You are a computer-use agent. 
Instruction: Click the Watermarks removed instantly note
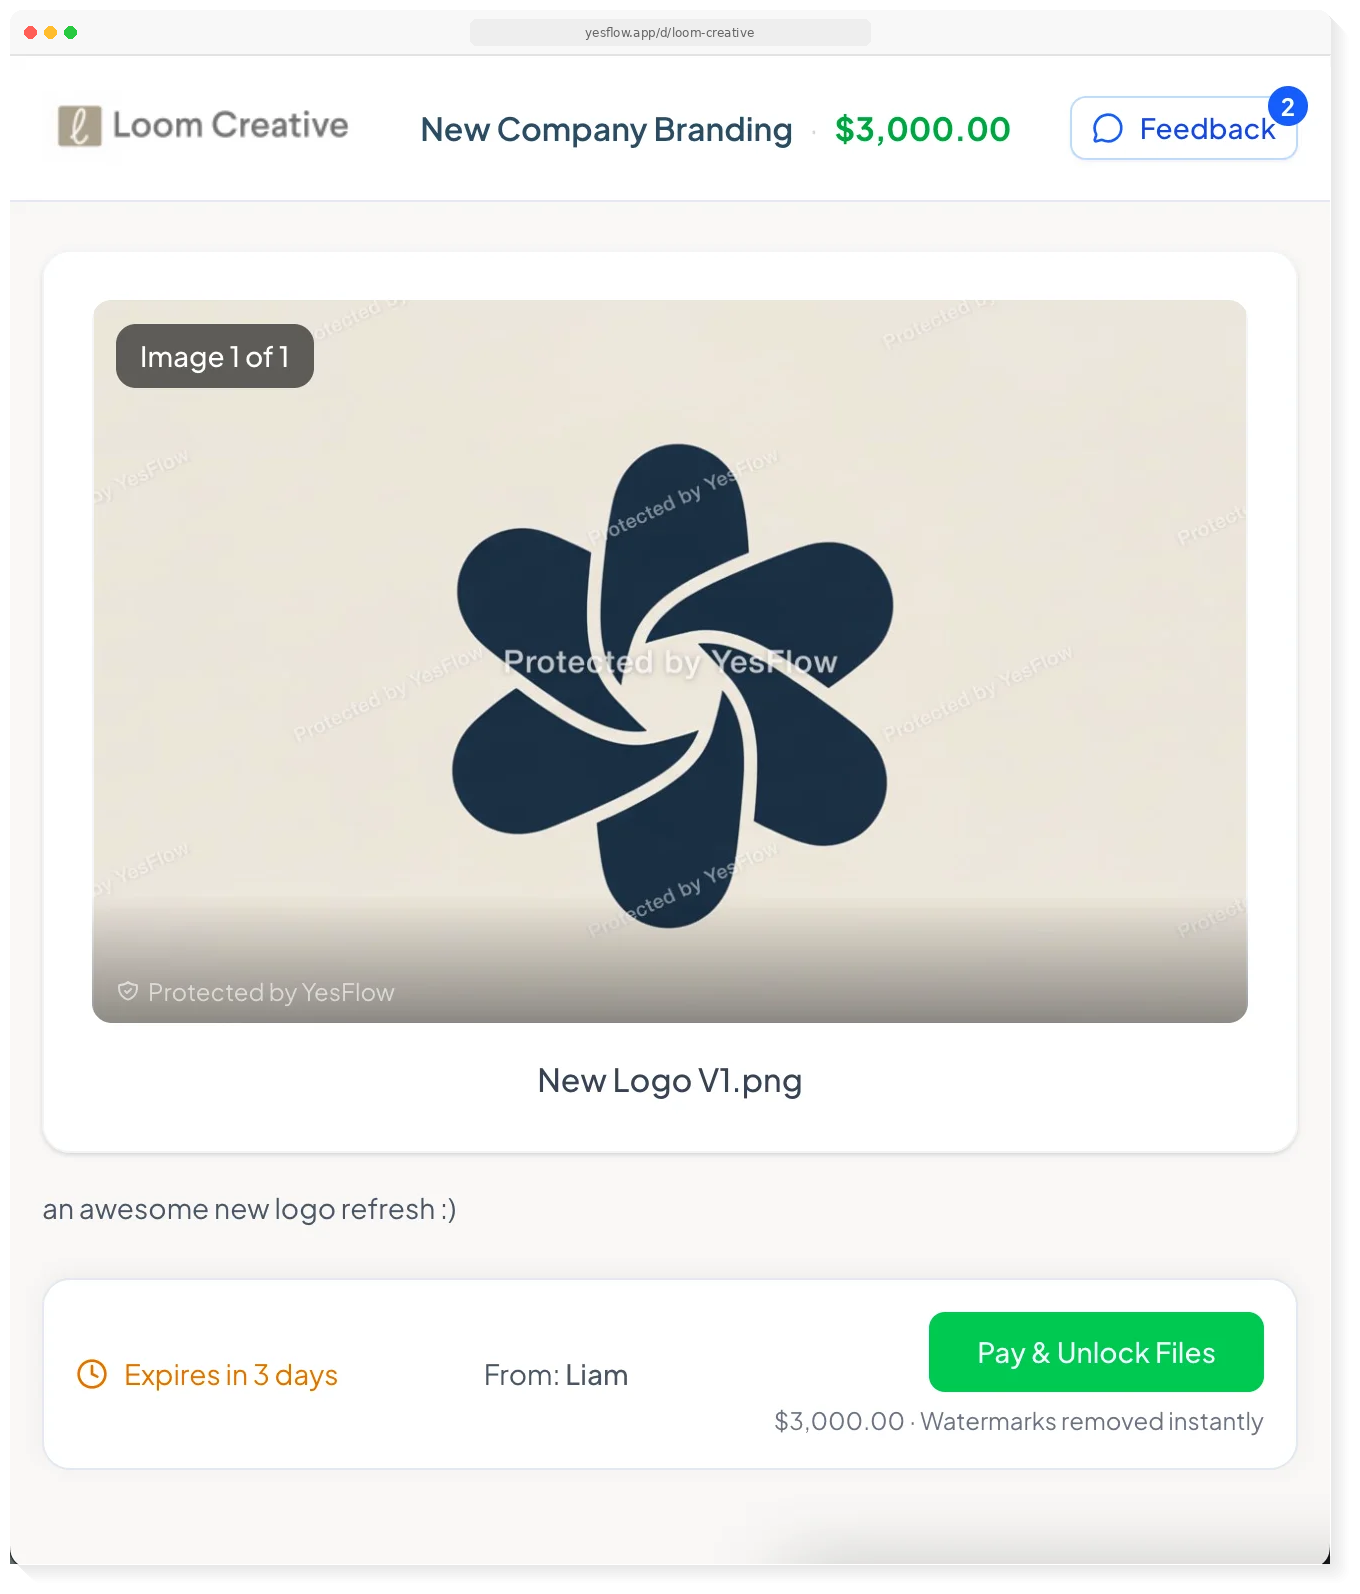click(x=1092, y=1421)
